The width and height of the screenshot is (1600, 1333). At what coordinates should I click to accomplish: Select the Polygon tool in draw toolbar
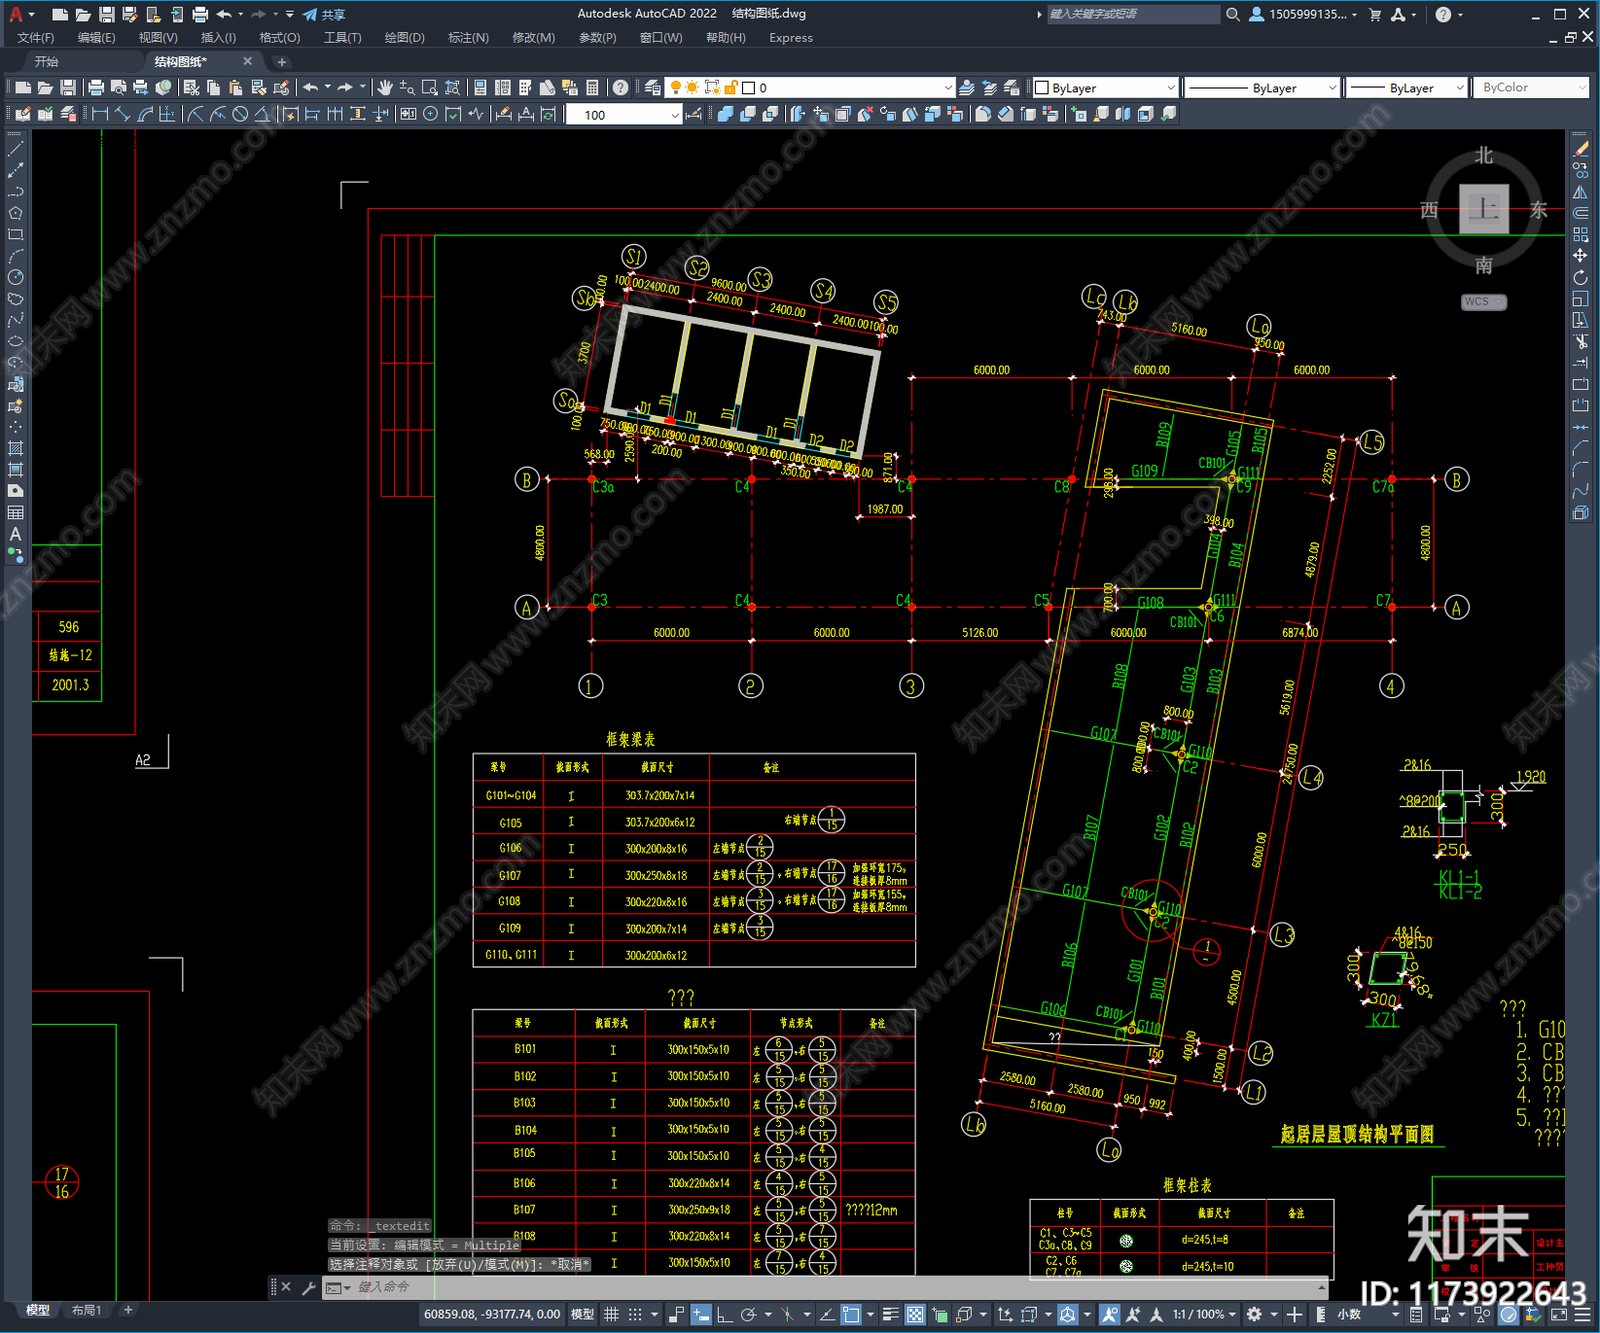coord(15,213)
